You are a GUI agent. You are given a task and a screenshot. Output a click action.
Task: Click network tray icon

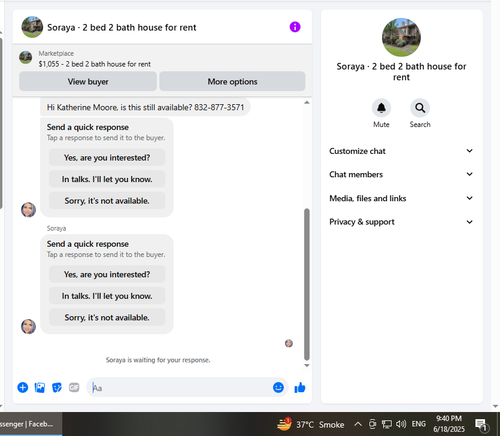[387, 424]
